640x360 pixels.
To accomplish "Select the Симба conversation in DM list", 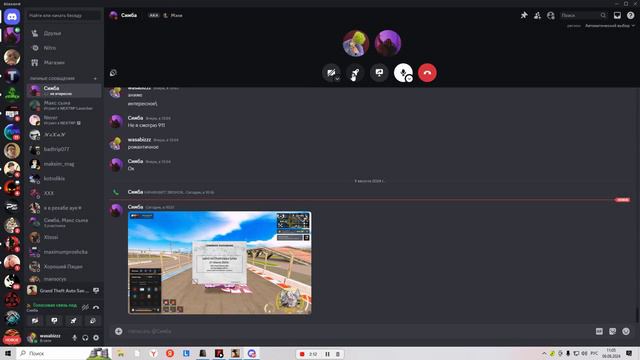I will pyautogui.click(x=64, y=91).
